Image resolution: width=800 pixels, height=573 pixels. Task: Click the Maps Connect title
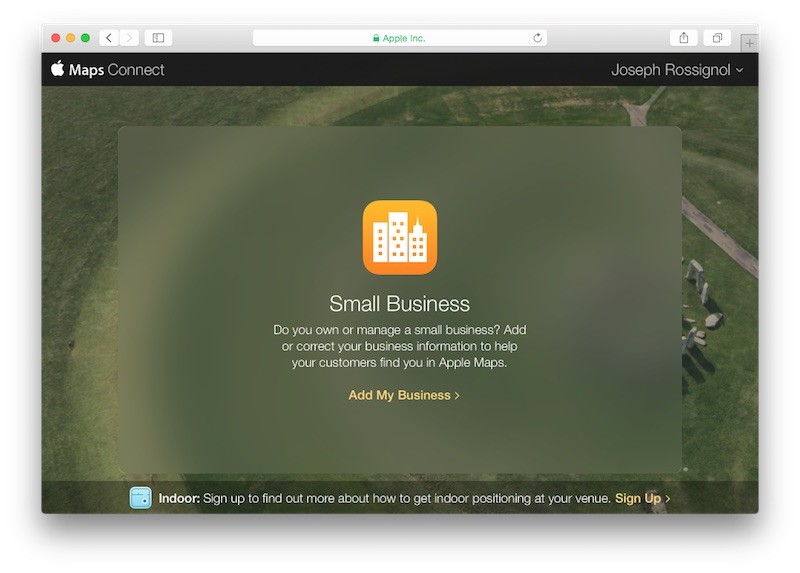[116, 70]
